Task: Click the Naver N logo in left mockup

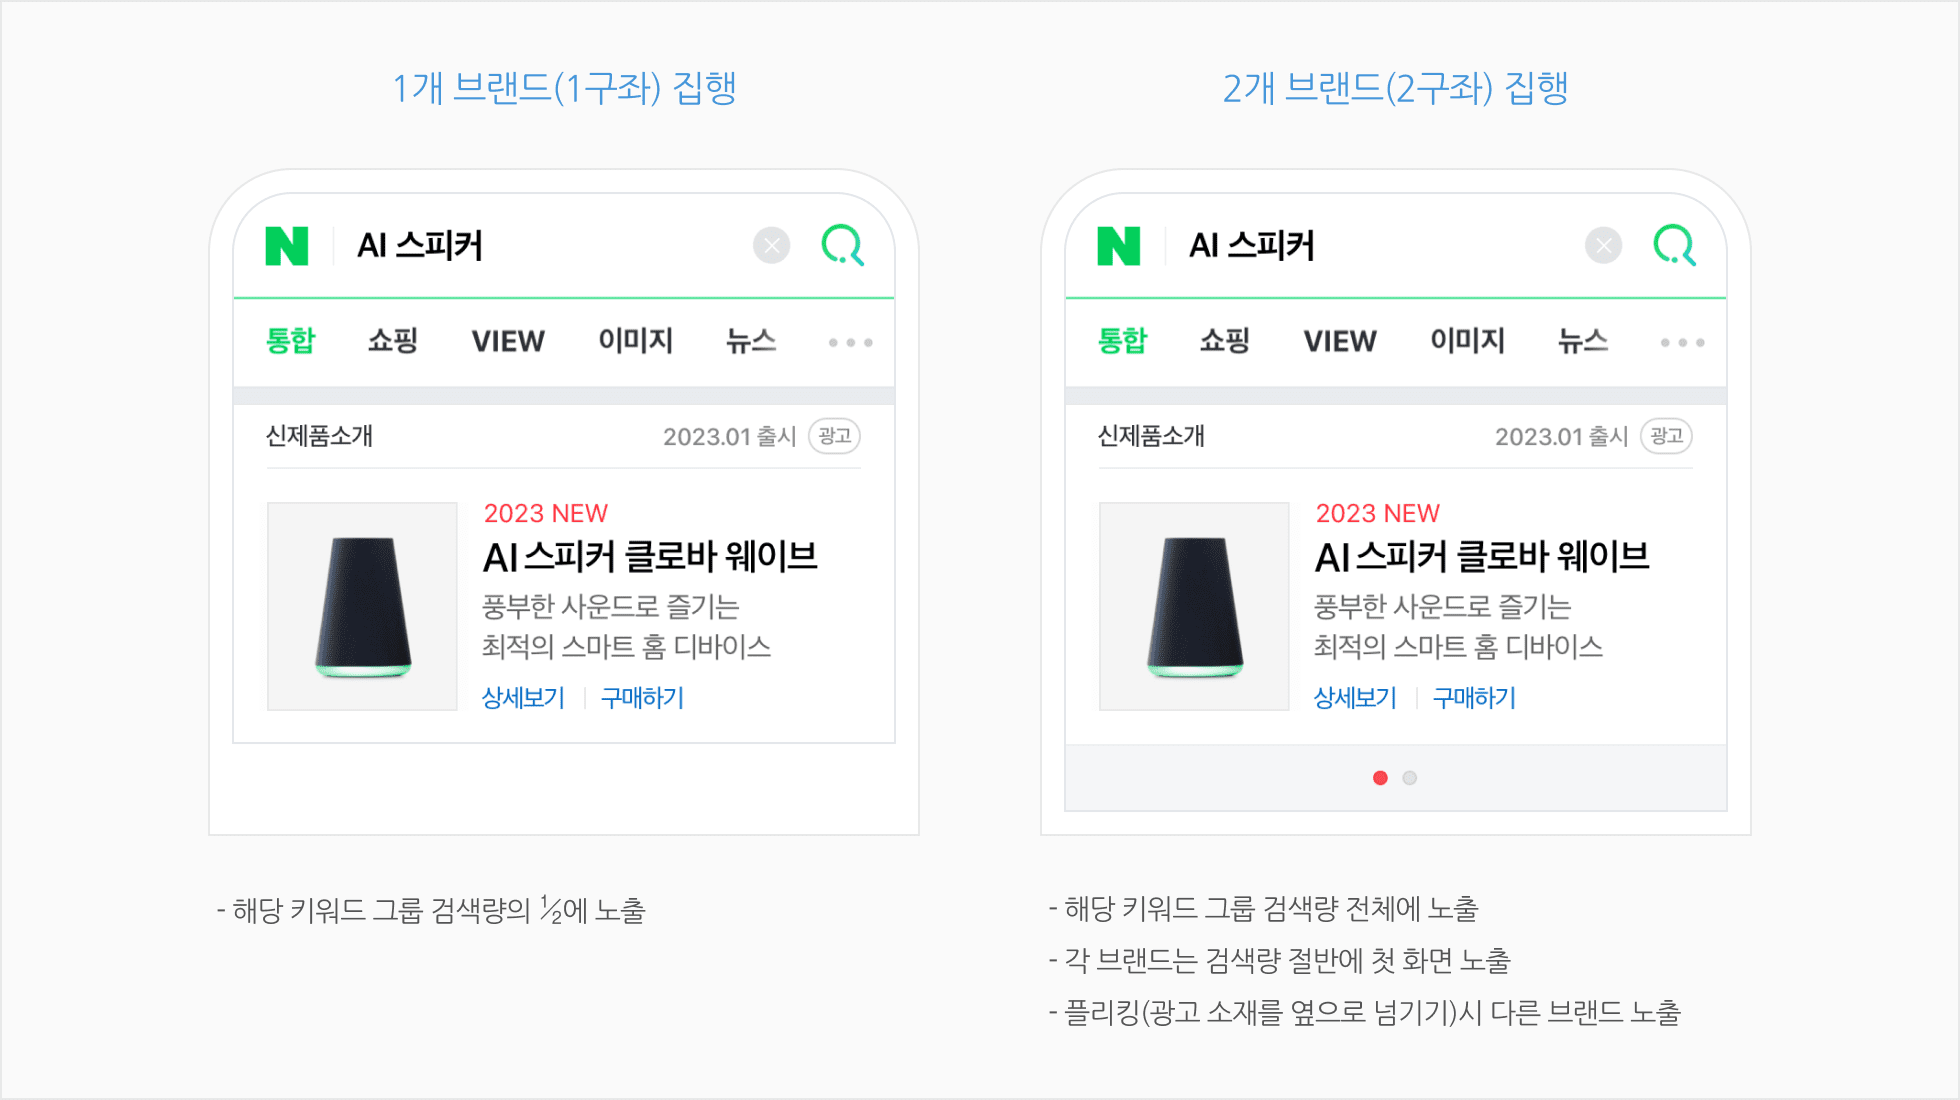Action: pos(286,246)
